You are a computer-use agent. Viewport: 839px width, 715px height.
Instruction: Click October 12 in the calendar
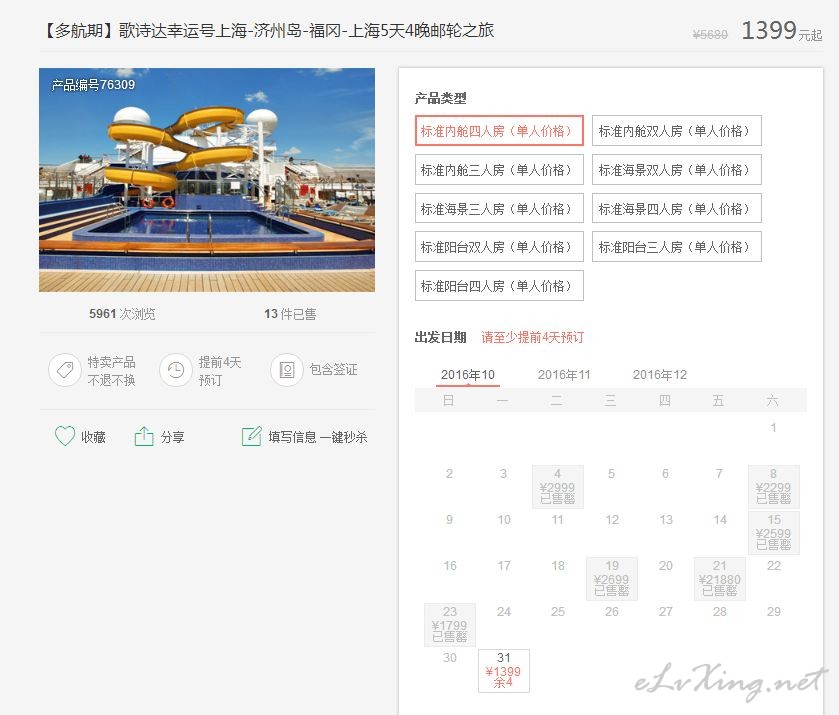[x=612, y=520]
